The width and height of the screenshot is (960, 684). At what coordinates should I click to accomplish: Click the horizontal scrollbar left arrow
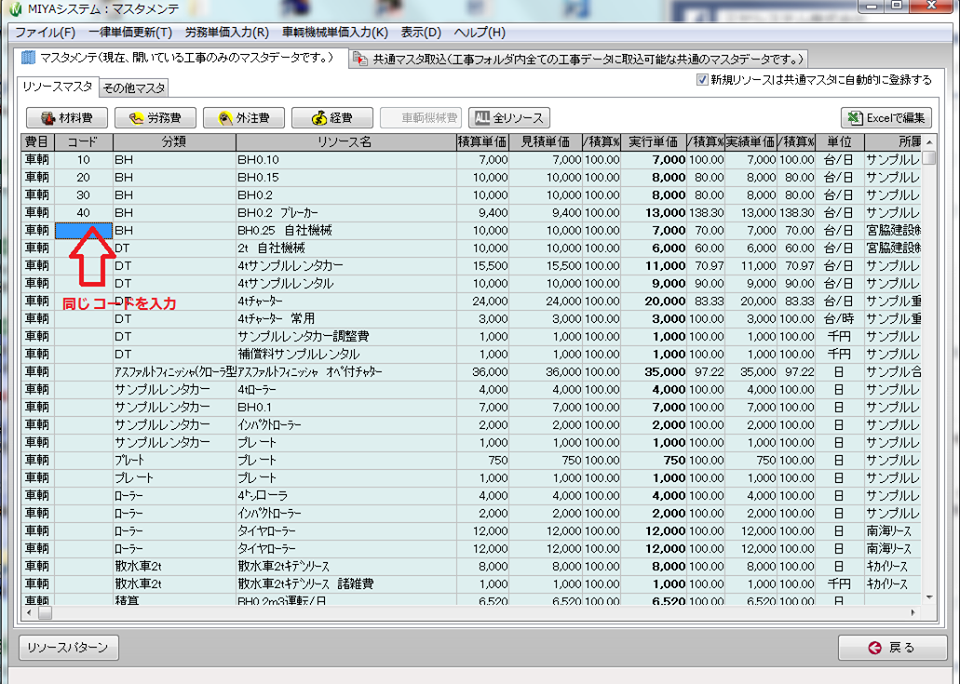pyautogui.click(x=29, y=612)
